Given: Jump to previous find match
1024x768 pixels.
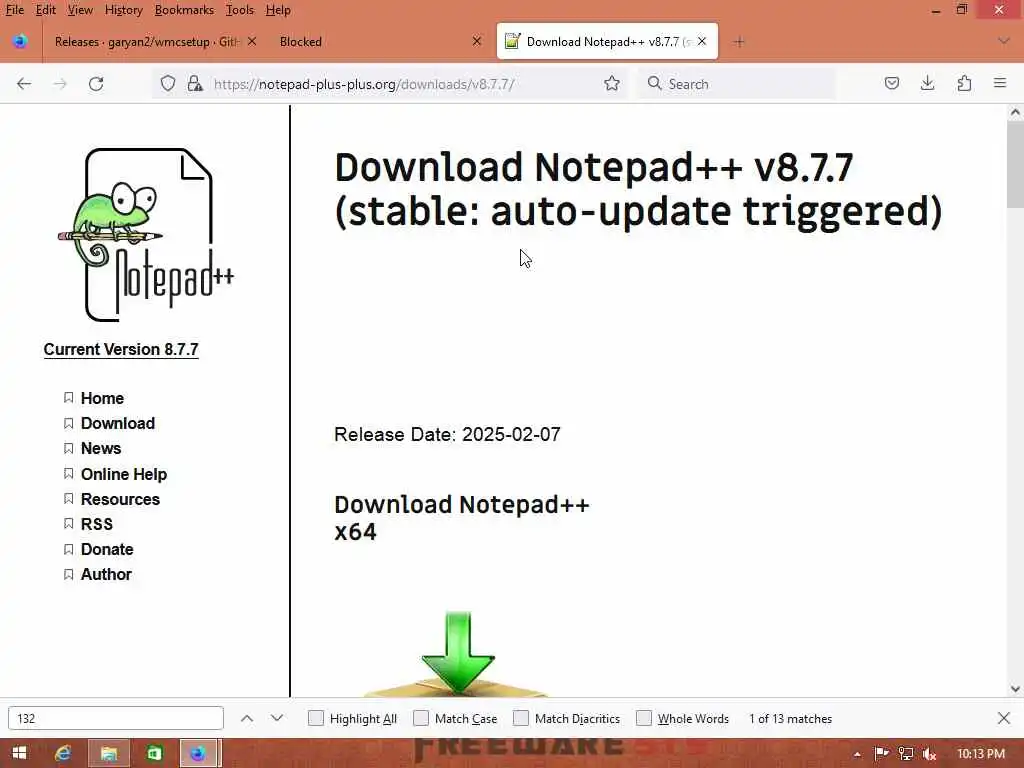Looking at the screenshot, I should point(247,718).
